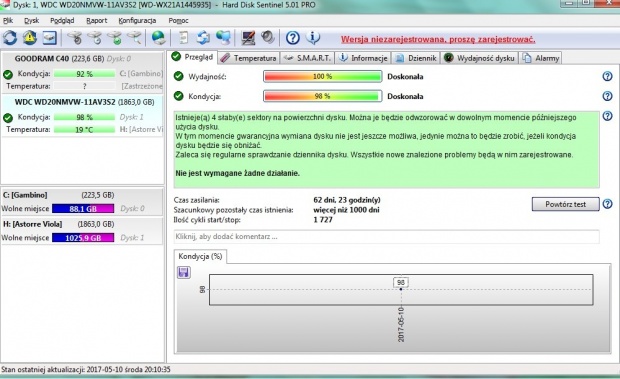Click the monitor with pen configuration icon
This screenshot has width=620, height=379.
click(x=248, y=38)
